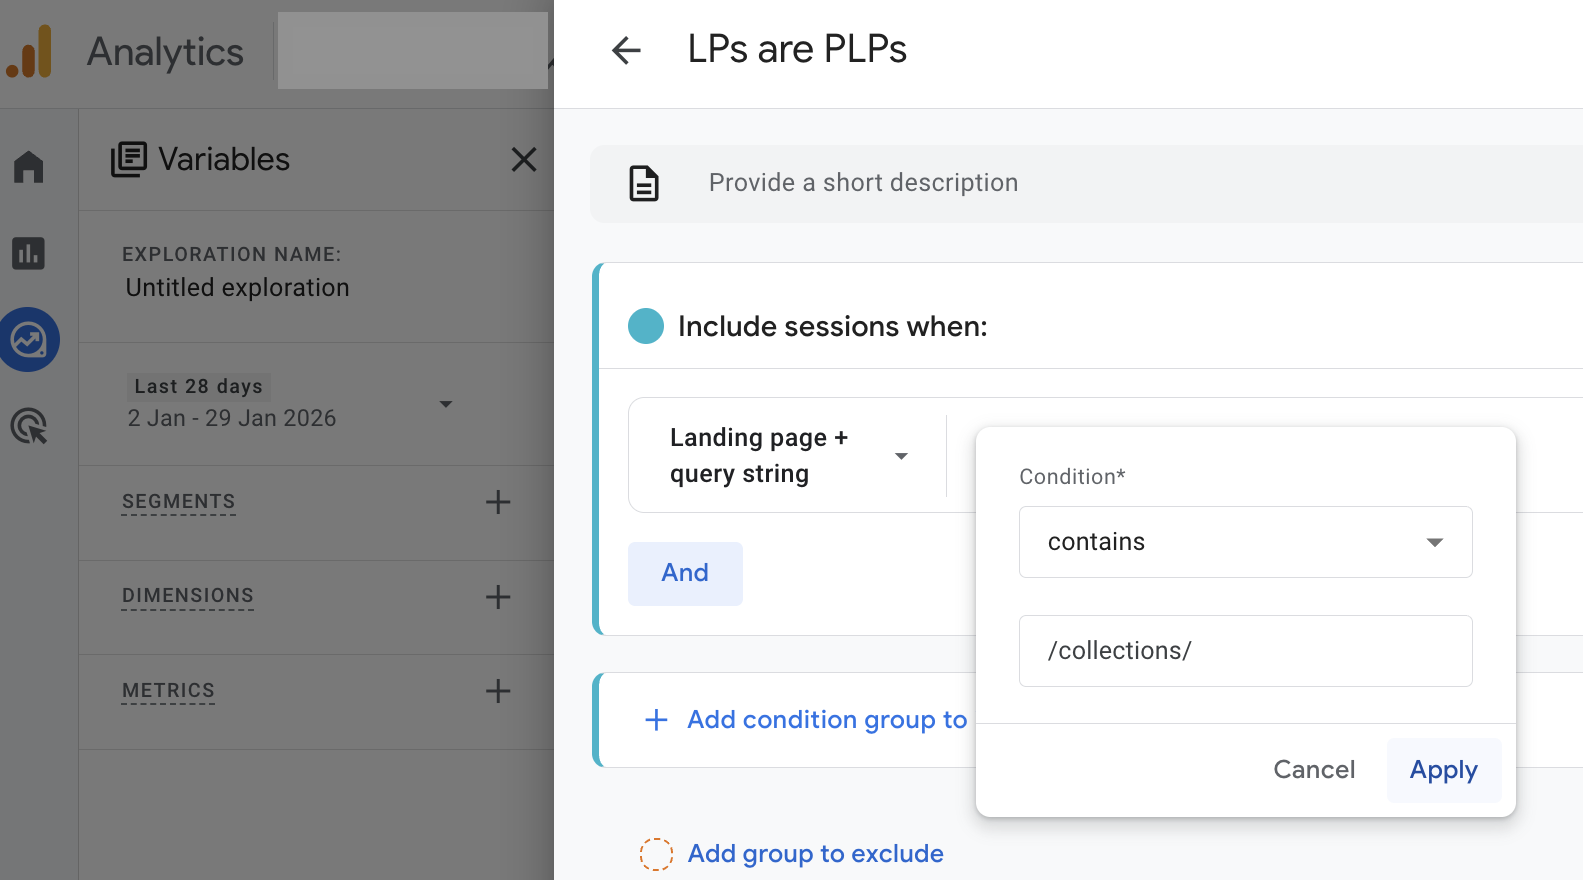Click the Google Analytics logo
Screen dimensions: 1583x880
(29, 51)
